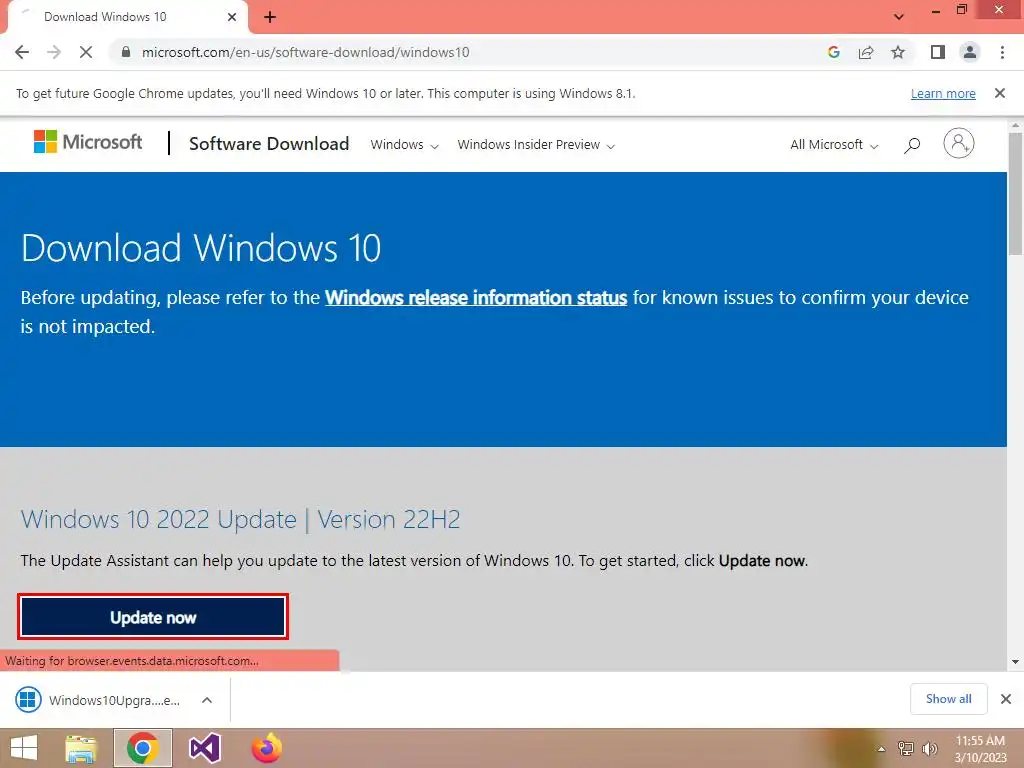
Task: Click the volume speaker tray icon
Action: (930, 749)
